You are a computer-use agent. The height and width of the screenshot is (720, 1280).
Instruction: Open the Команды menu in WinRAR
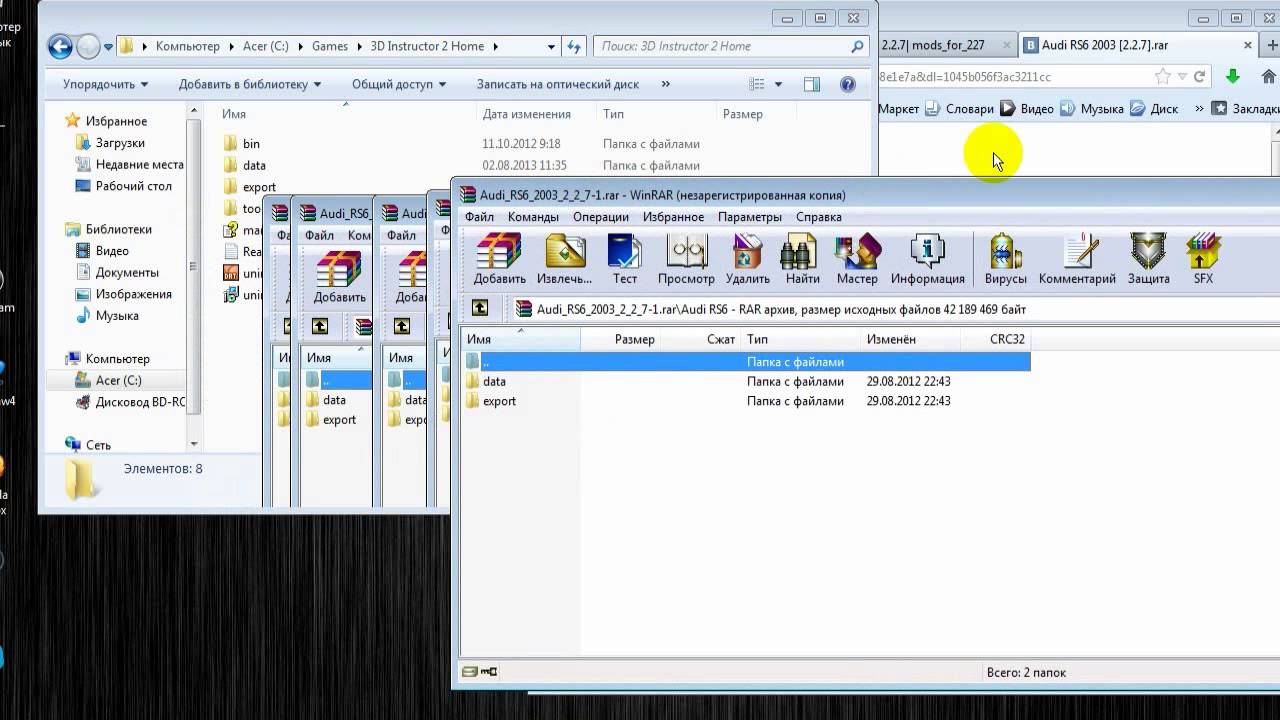click(533, 217)
